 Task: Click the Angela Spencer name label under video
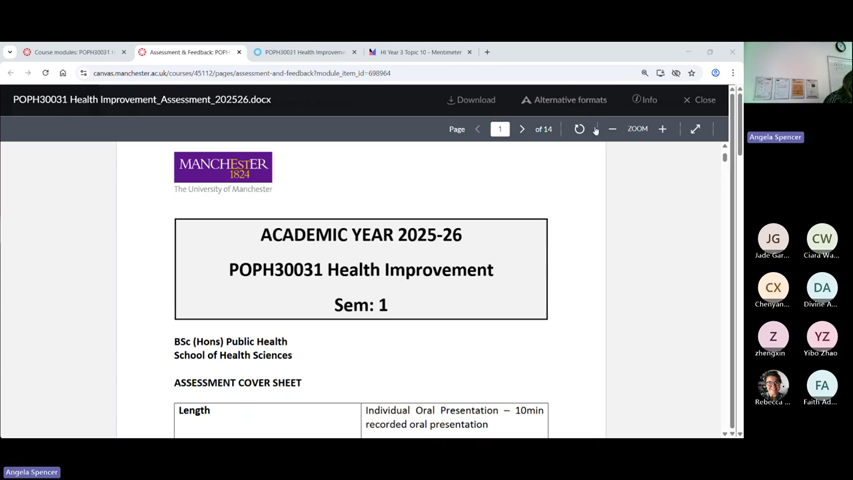pyautogui.click(x=775, y=137)
